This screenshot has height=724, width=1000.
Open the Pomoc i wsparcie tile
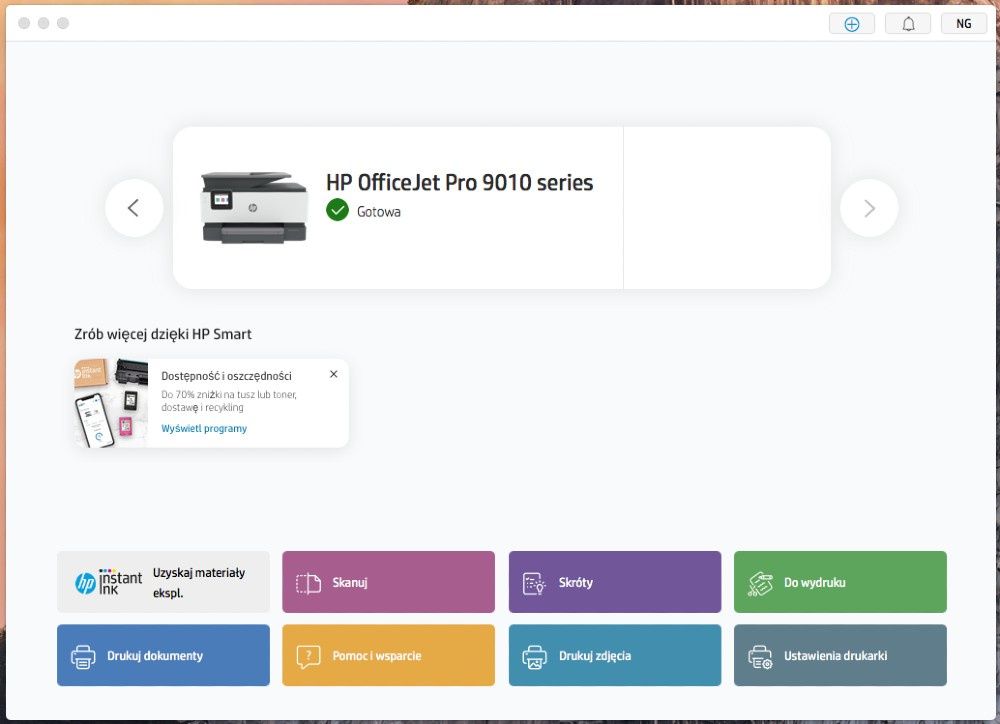tap(388, 655)
